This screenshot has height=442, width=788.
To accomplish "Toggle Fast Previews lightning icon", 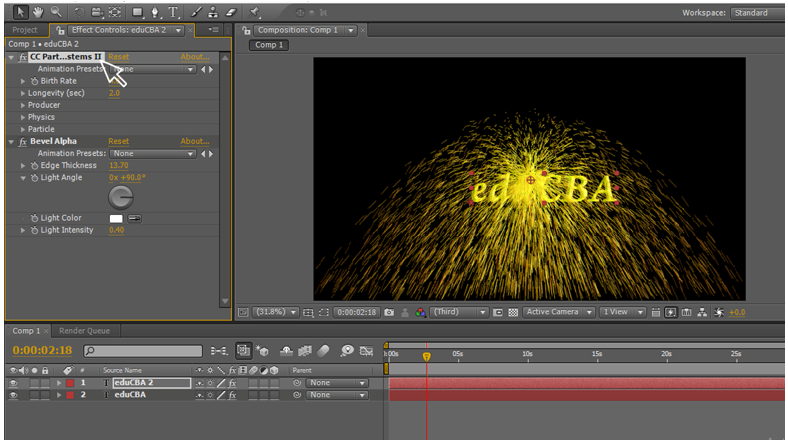I will [x=671, y=312].
